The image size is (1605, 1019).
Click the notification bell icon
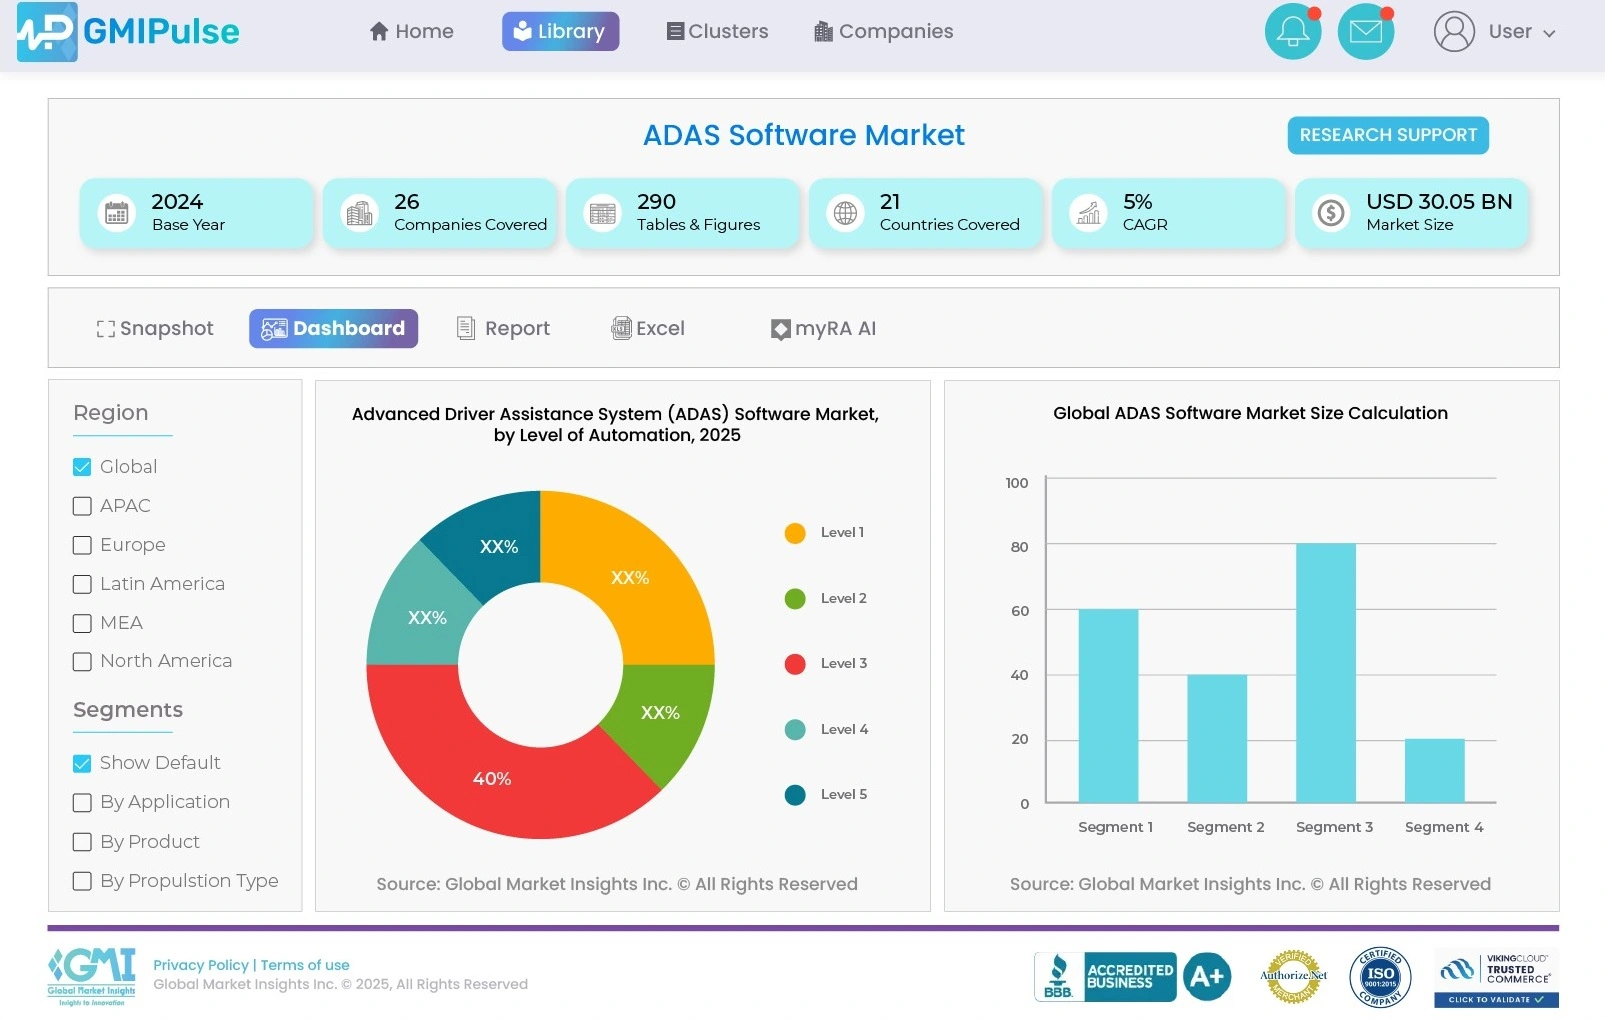1292,32
